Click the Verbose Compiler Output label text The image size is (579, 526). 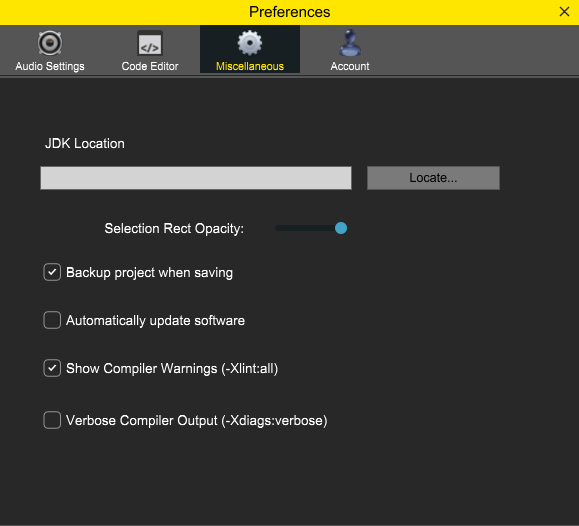point(196,420)
